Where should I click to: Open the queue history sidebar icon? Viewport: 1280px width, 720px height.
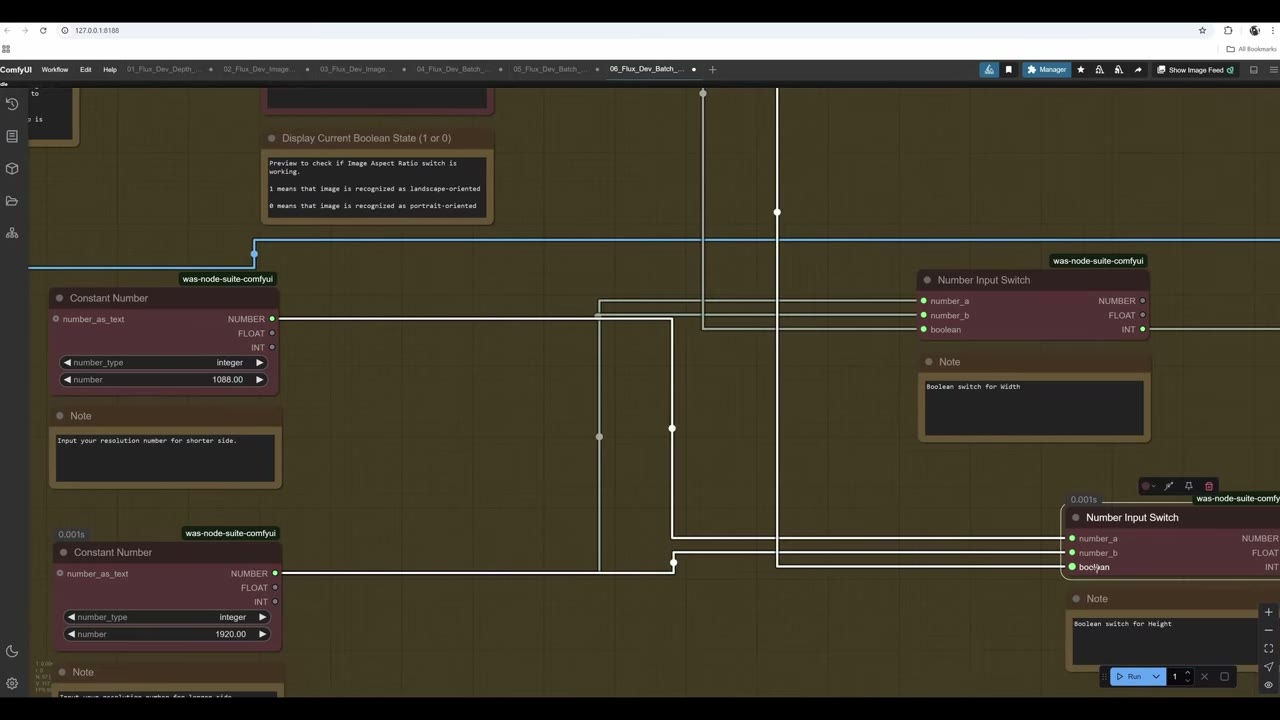pos(12,104)
